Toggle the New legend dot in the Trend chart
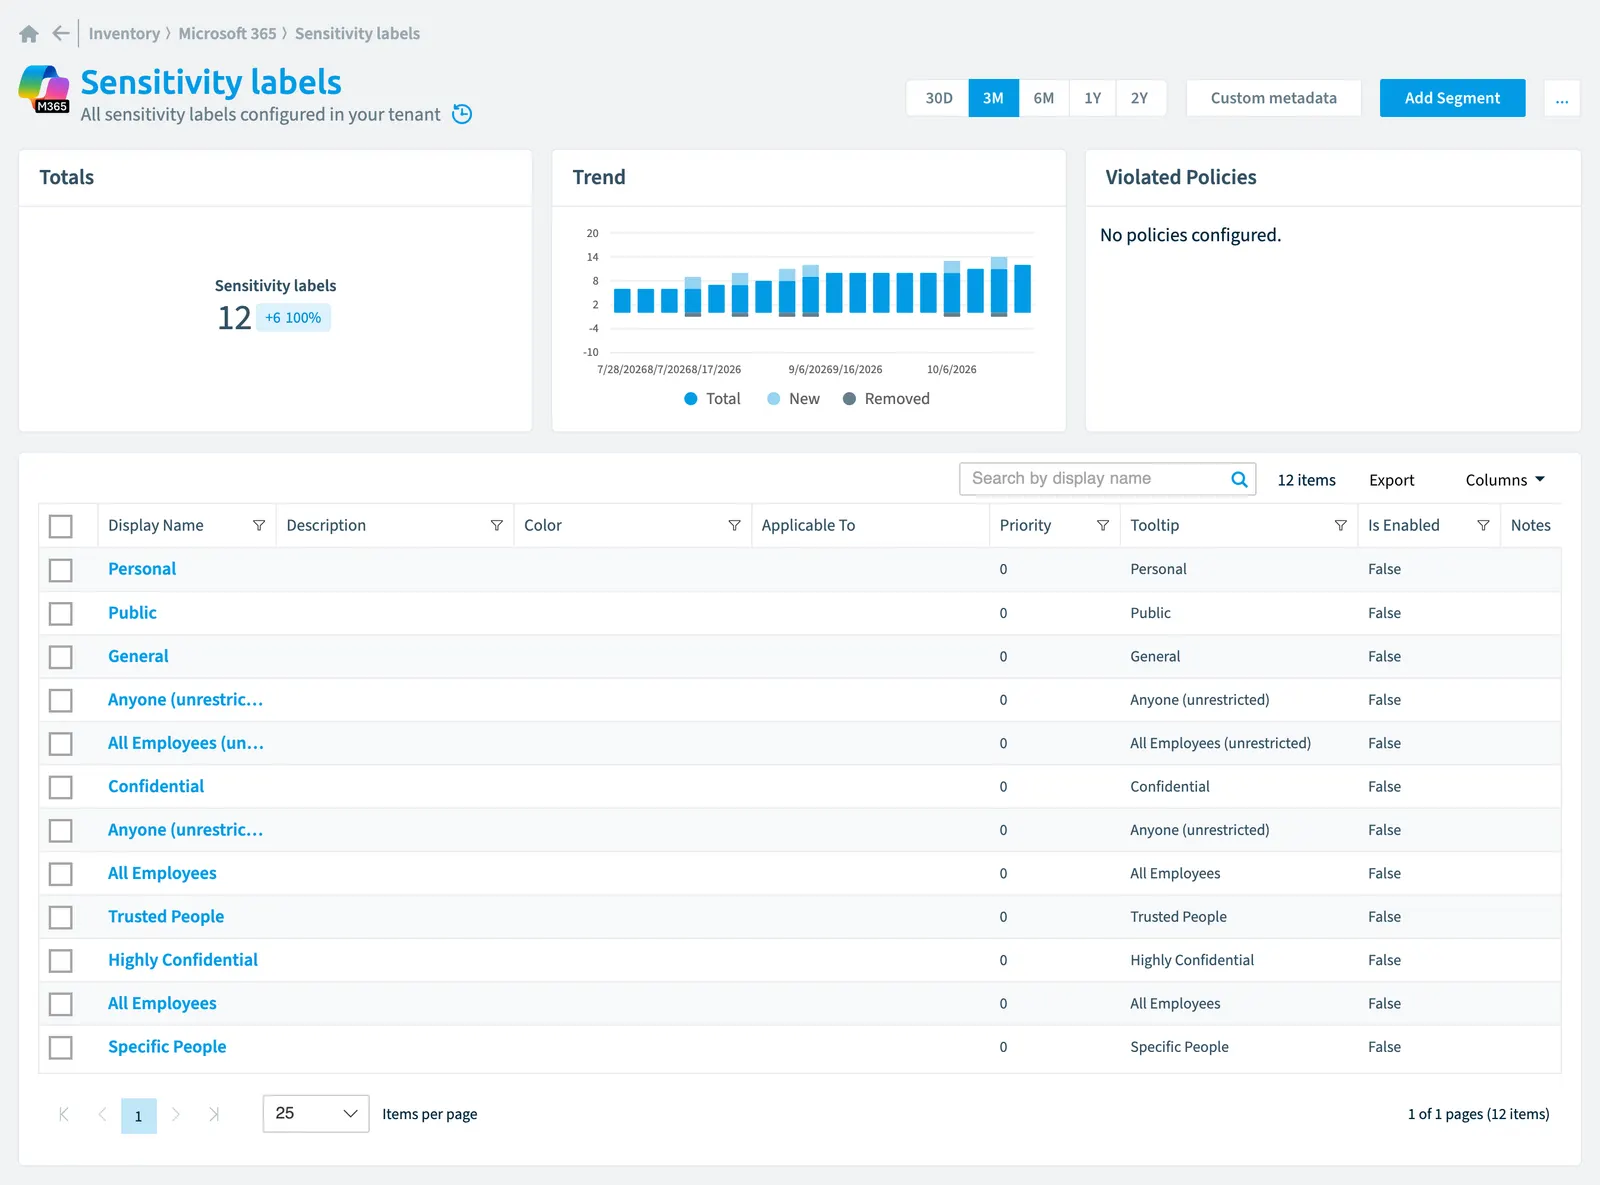Viewport: 1600px width, 1185px height. click(774, 399)
